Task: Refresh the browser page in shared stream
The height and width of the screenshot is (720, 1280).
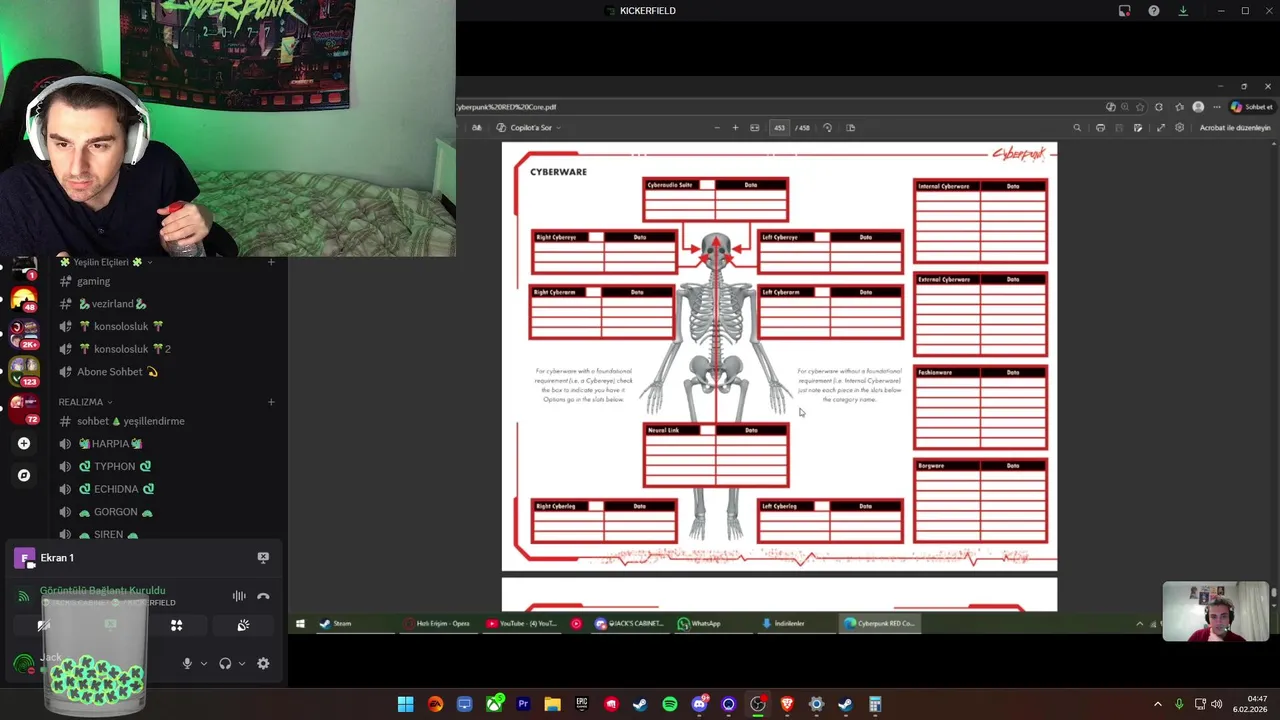Action: 1159,107
